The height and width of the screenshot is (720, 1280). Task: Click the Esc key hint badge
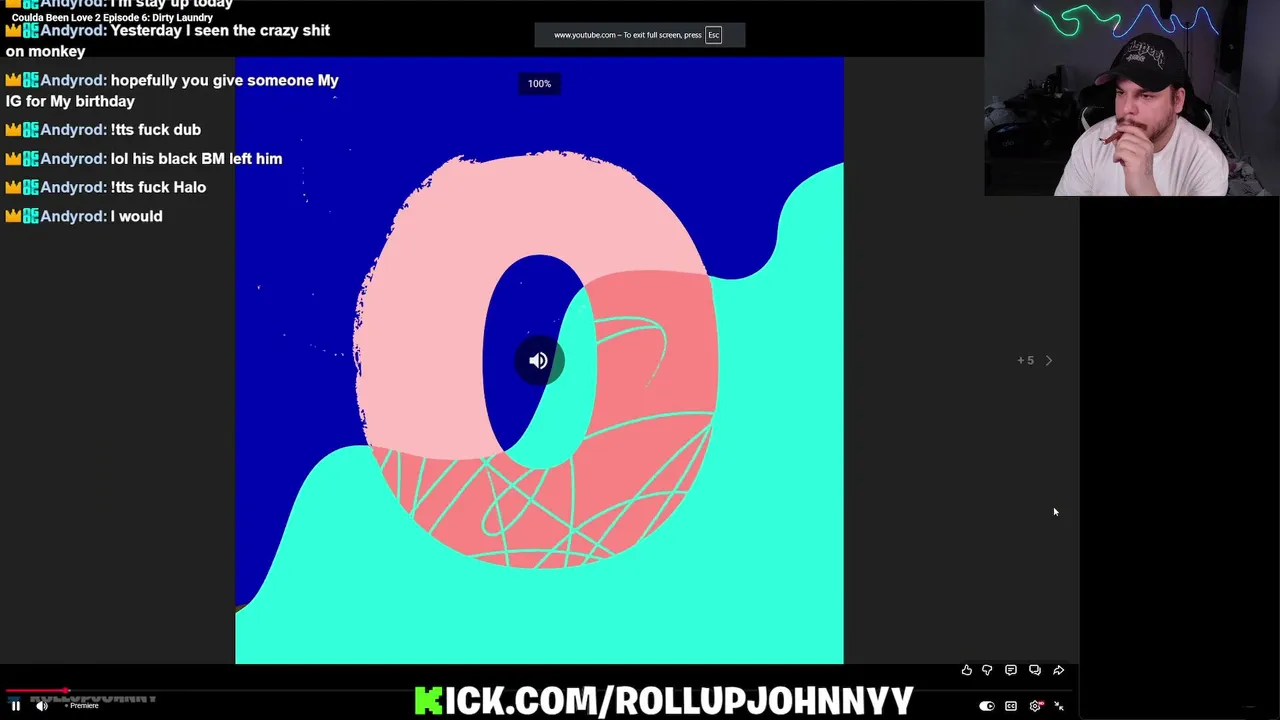[713, 35]
